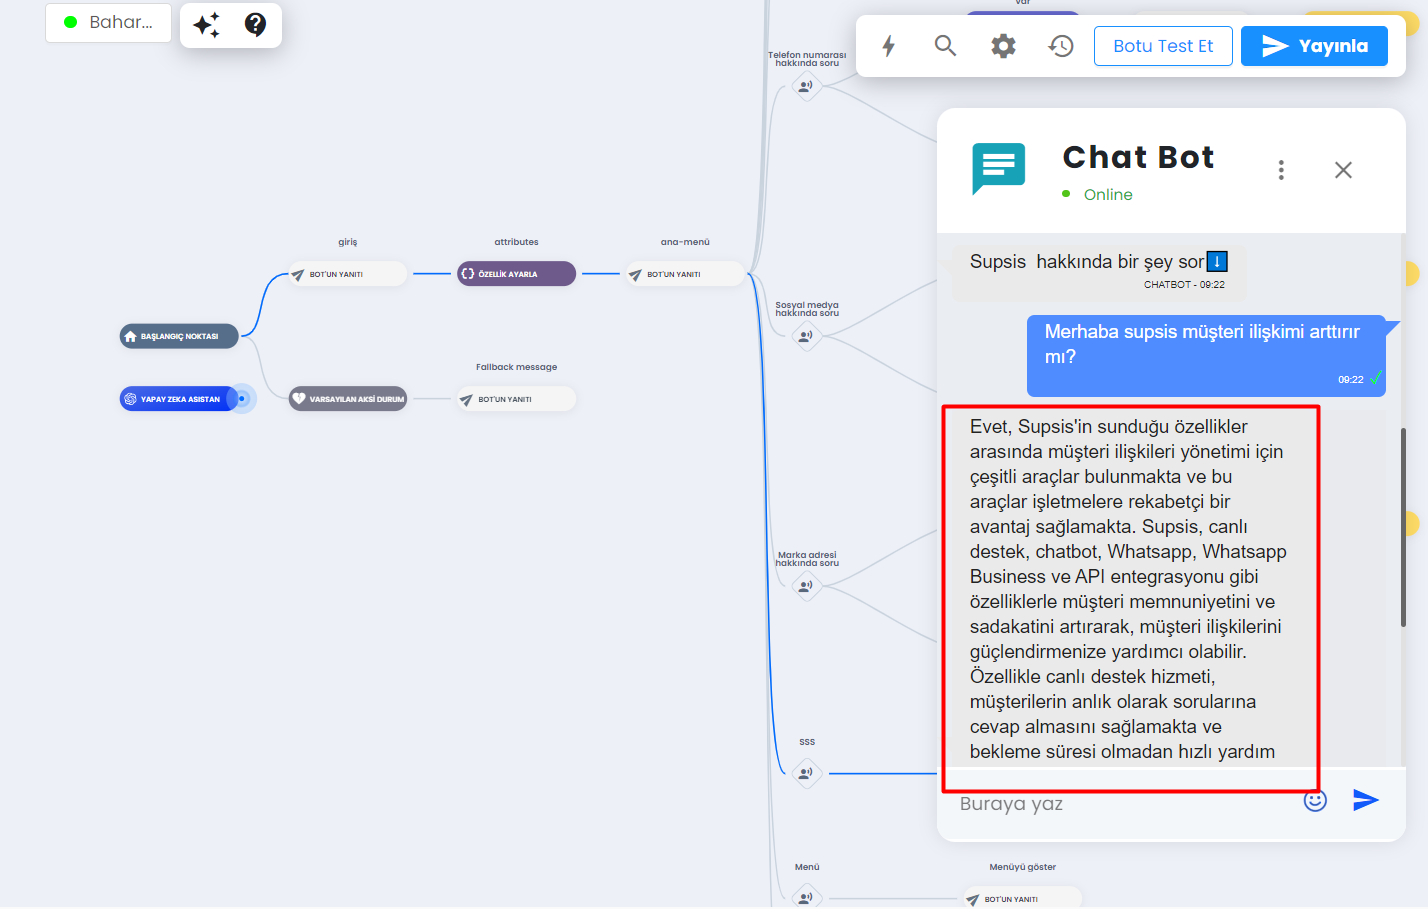Open chat widget three-dot options menu

coord(1281,170)
